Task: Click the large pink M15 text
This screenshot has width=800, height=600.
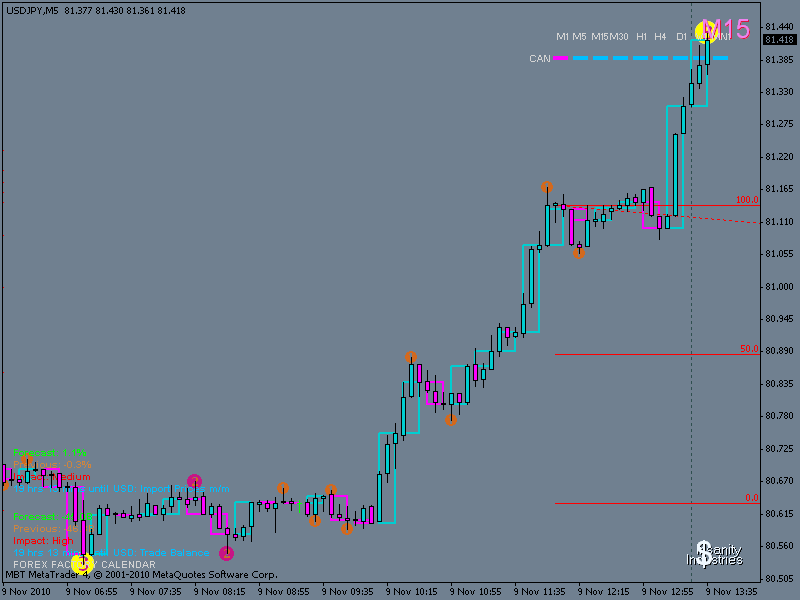Action: [x=726, y=29]
